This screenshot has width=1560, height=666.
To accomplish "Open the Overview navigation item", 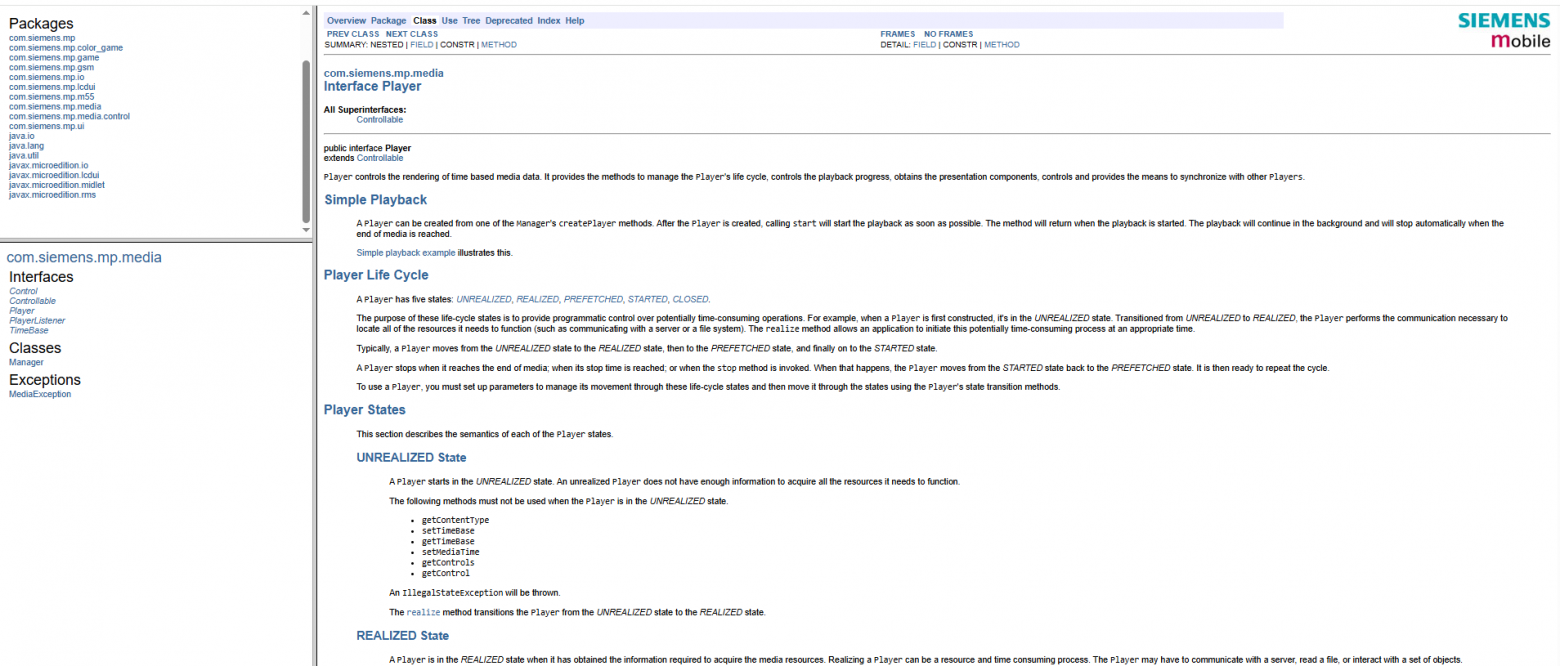I will click(x=346, y=21).
